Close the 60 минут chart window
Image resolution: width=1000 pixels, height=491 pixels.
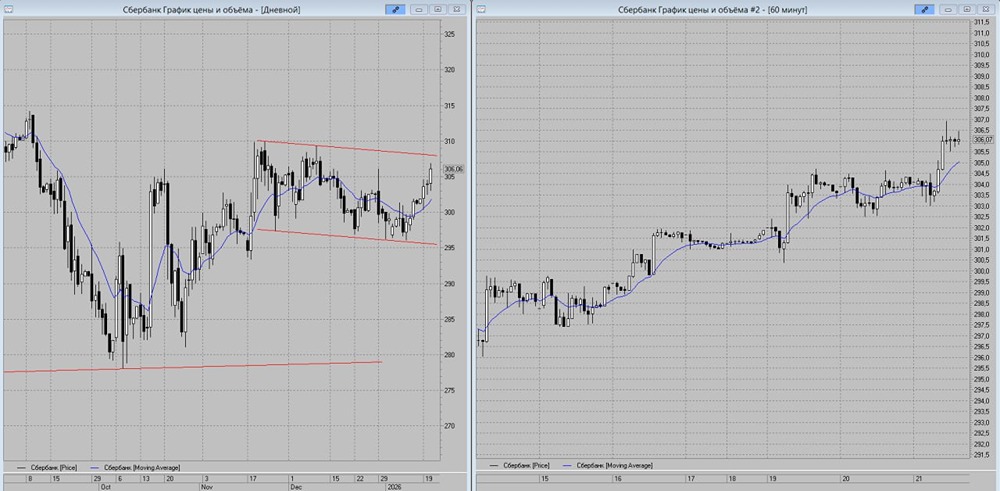[x=985, y=10]
